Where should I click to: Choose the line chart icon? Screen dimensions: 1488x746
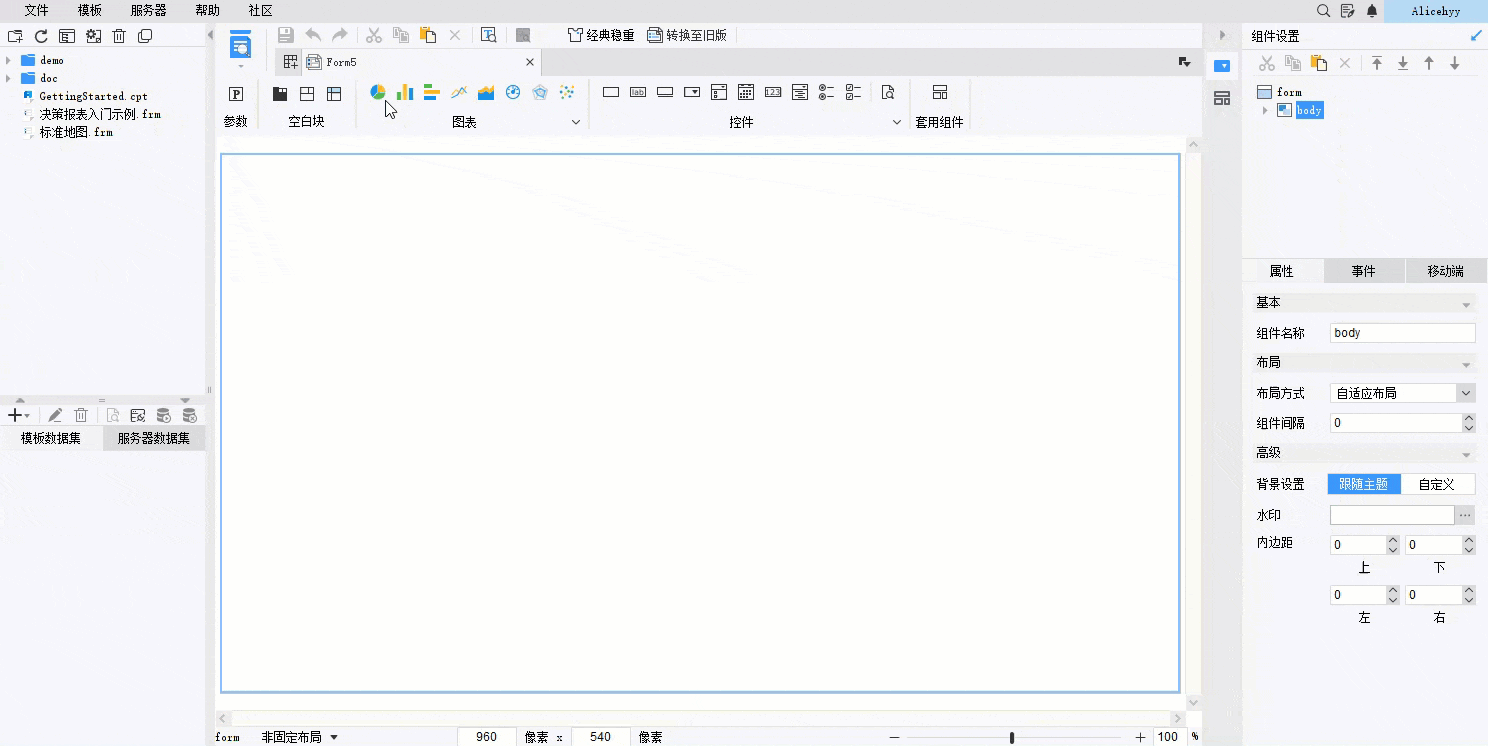[459, 92]
